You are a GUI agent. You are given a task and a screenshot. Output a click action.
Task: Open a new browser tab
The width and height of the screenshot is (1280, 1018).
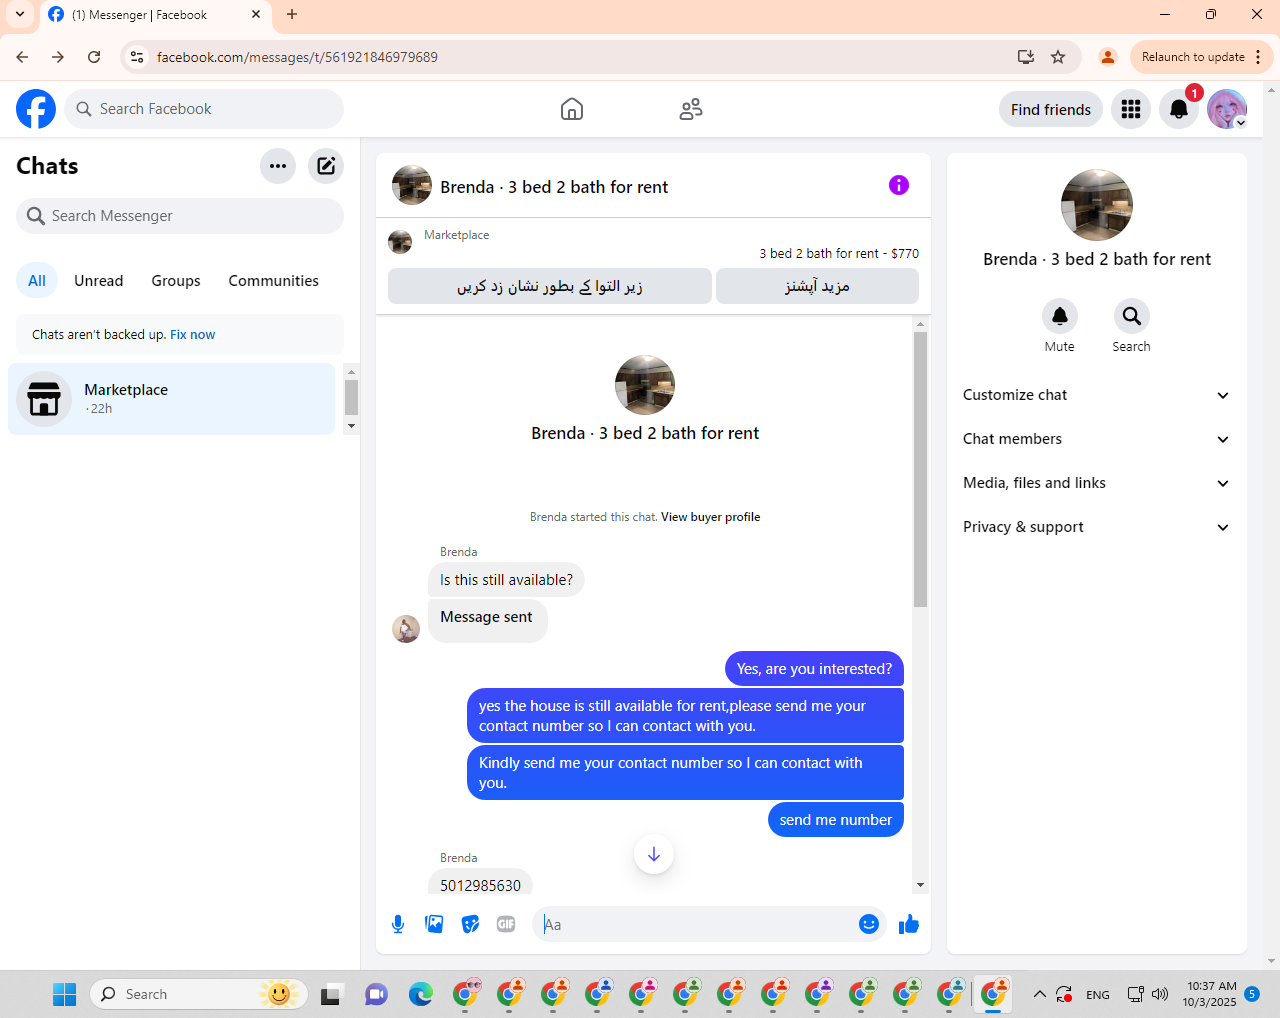pos(292,15)
